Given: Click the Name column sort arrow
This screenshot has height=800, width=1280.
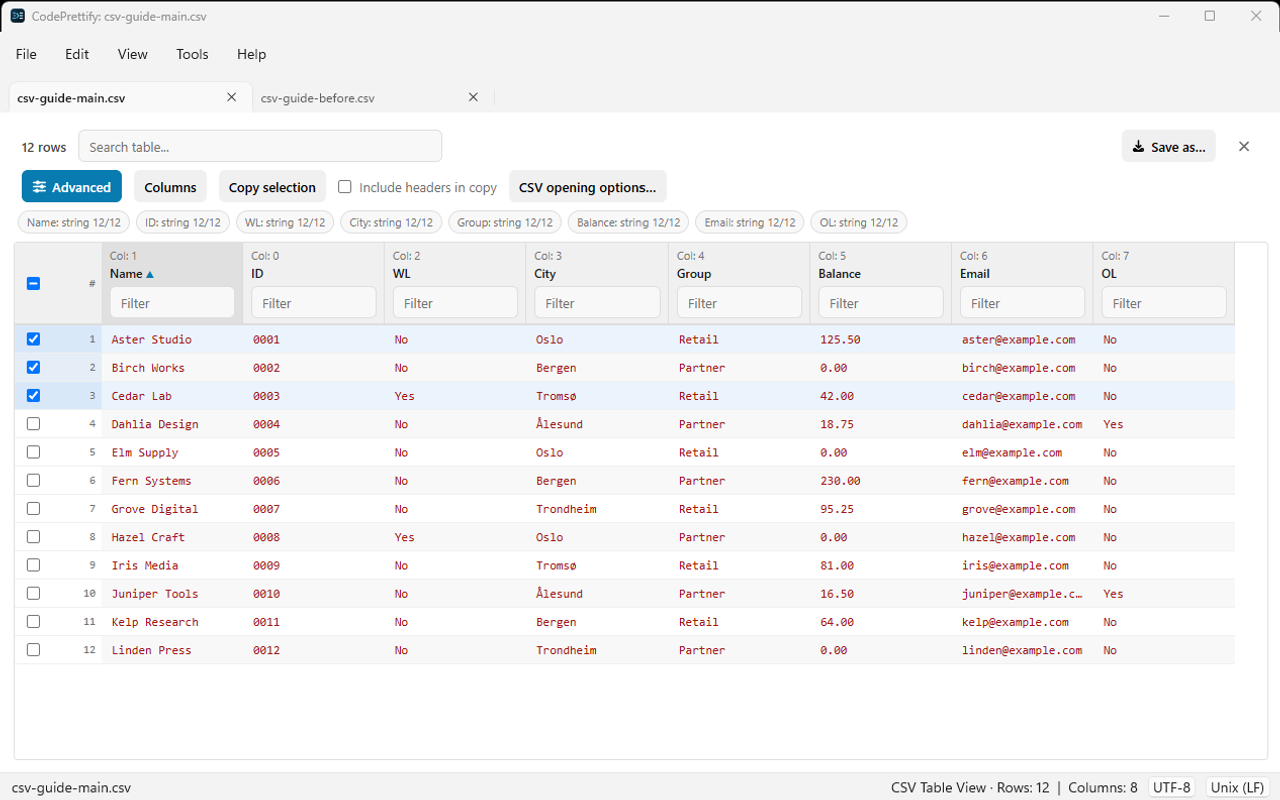Looking at the screenshot, I should 150,274.
